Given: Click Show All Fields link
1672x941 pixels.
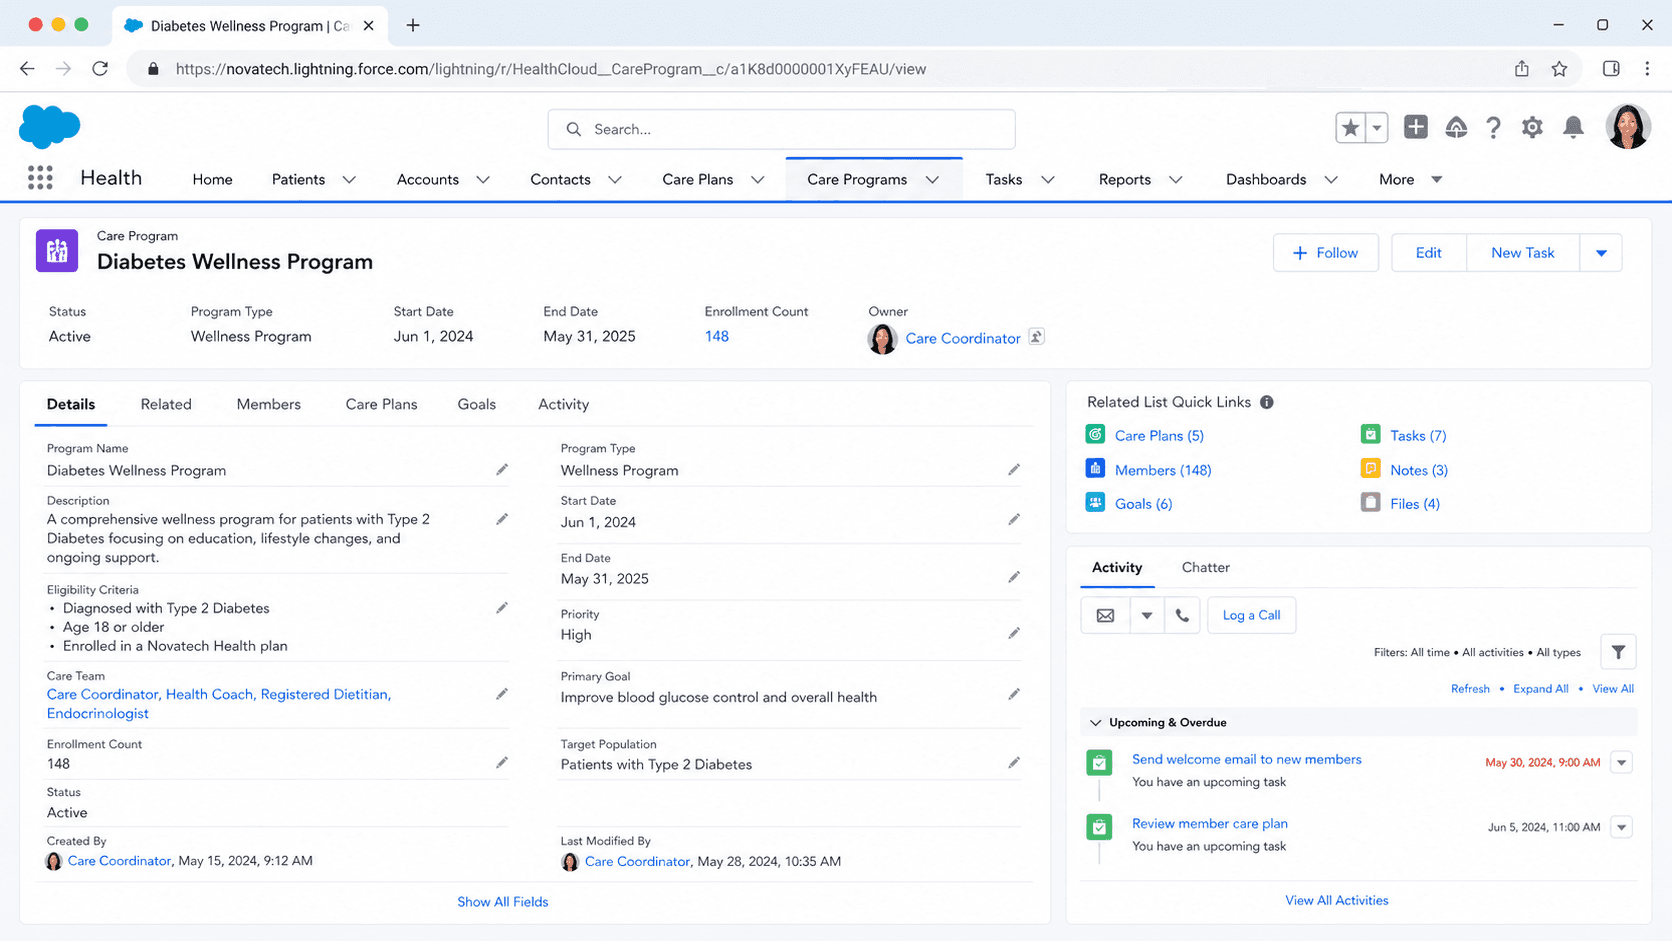Looking at the screenshot, I should pyautogui.click(x=502, y=902).
